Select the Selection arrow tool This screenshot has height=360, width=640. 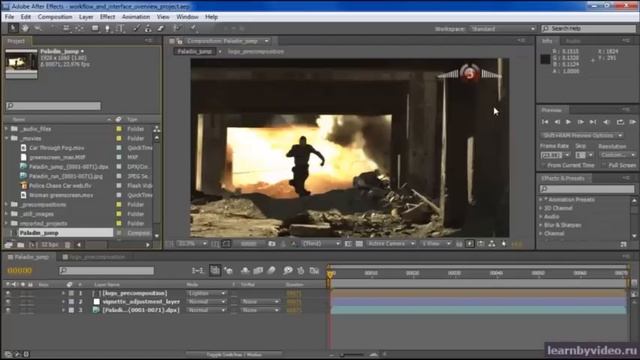[x=13, y=28]
